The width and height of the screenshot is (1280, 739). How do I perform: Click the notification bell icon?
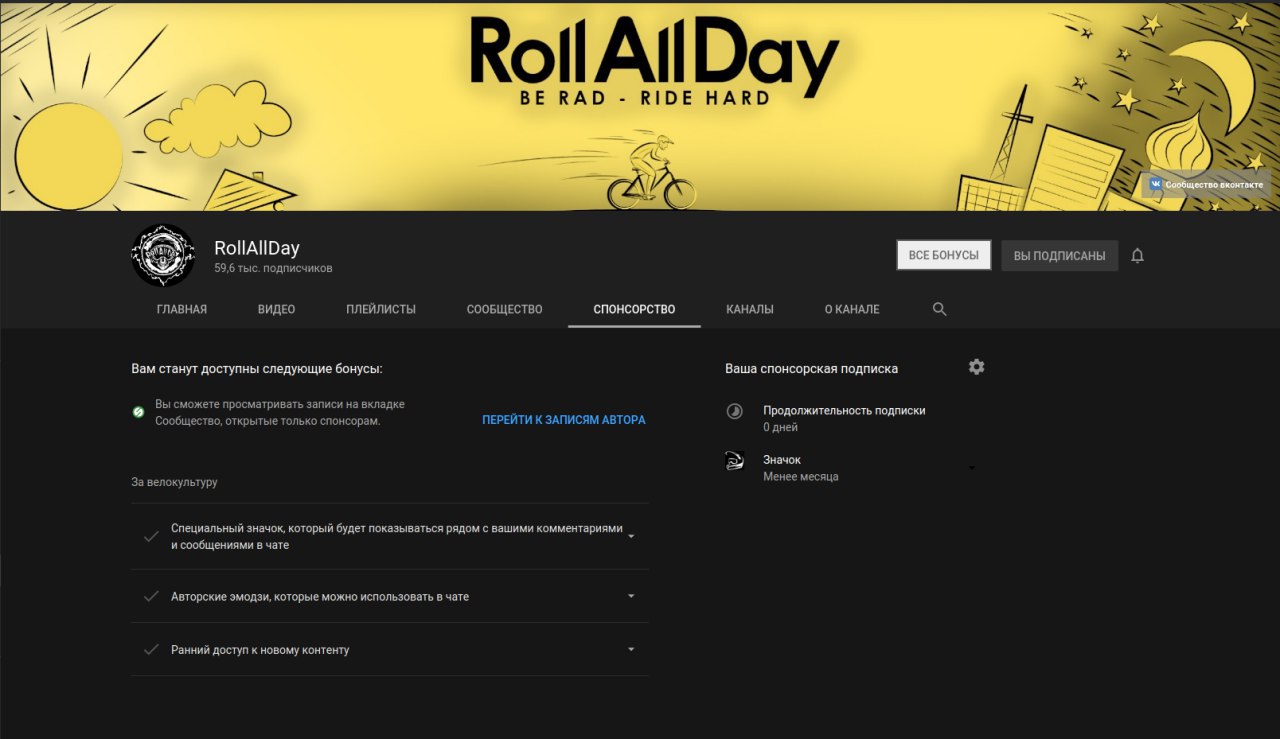click(x=1137, y=256)
